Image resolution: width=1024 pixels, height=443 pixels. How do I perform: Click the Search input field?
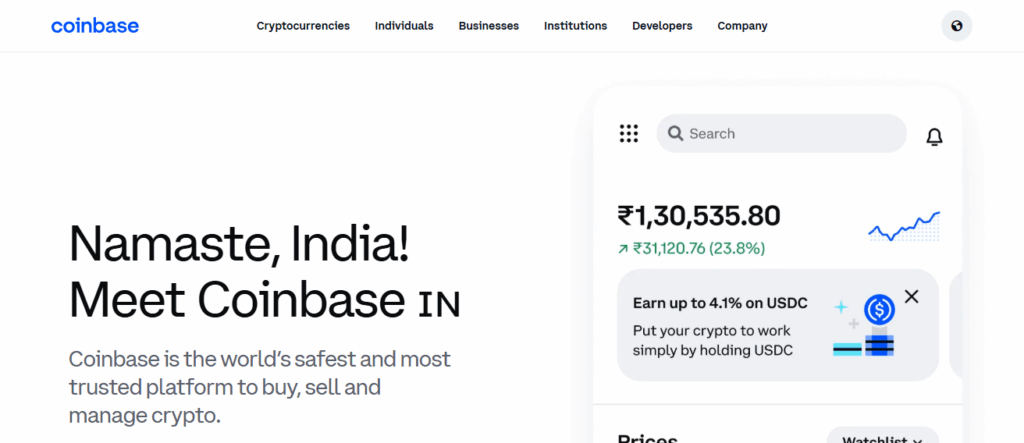[790, 134]
